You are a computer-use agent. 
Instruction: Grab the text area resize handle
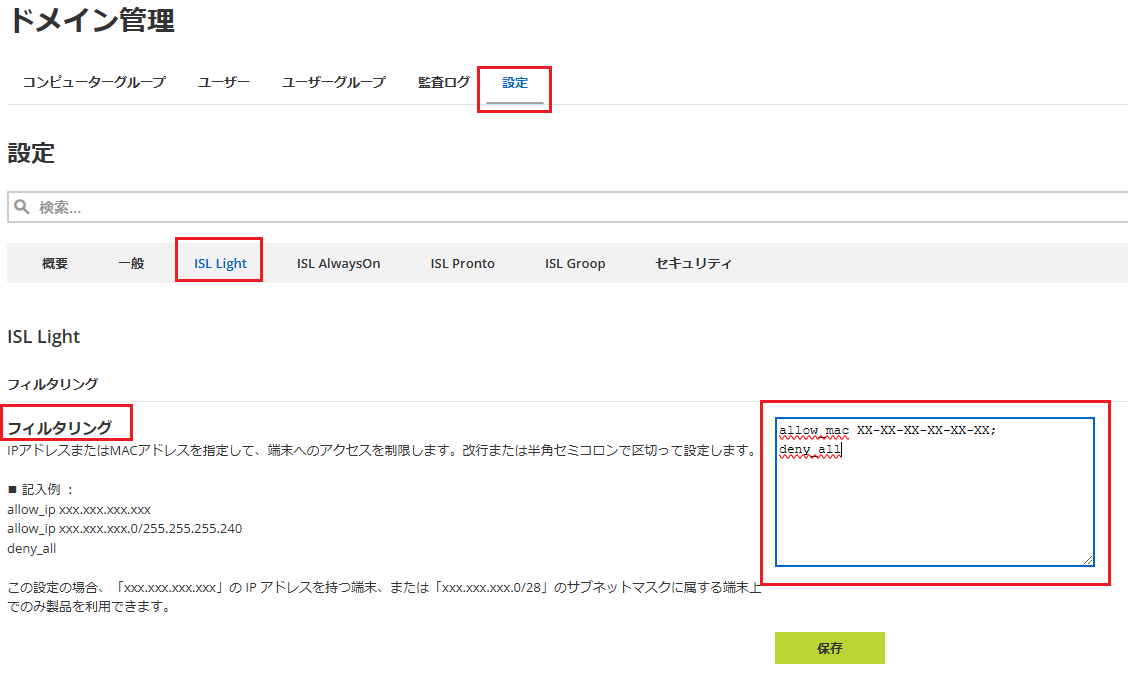pos(1088,560)
